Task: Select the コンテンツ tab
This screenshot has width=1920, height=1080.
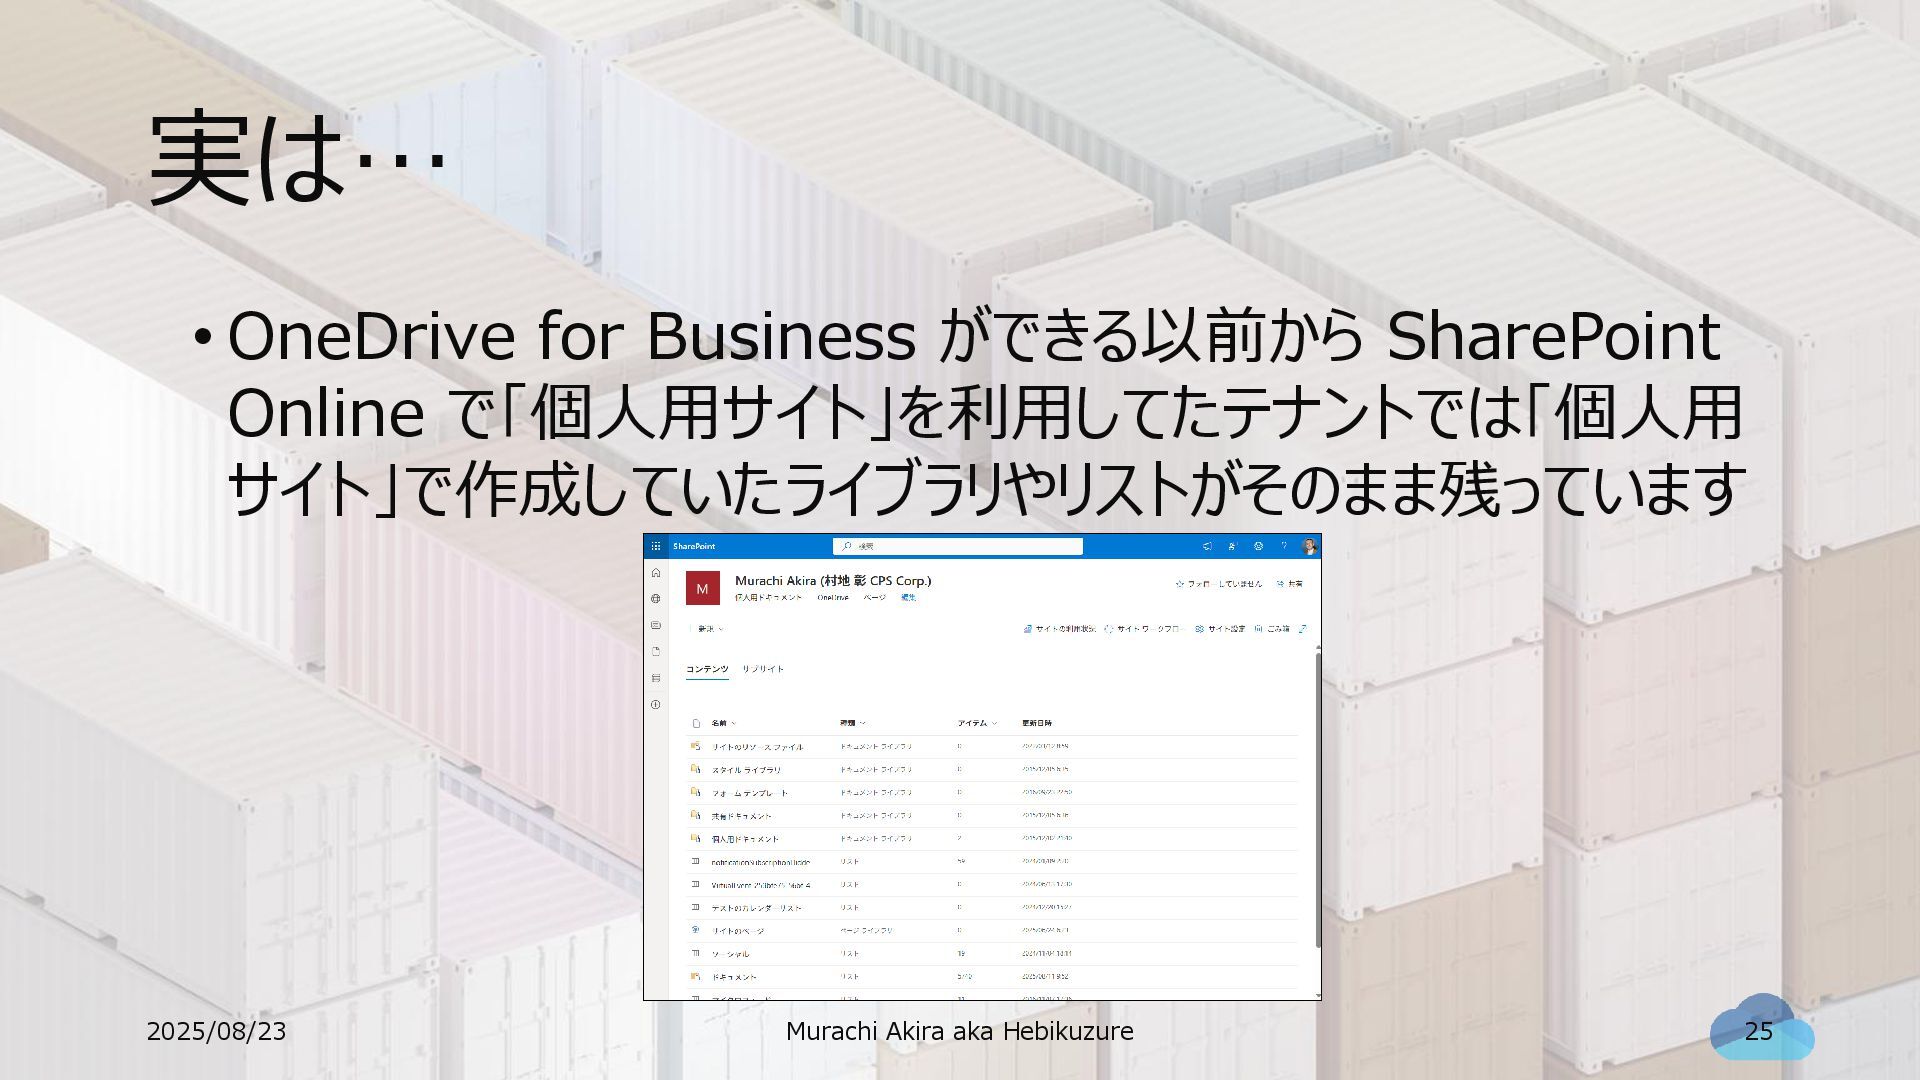Action: (x=707, y=669)
